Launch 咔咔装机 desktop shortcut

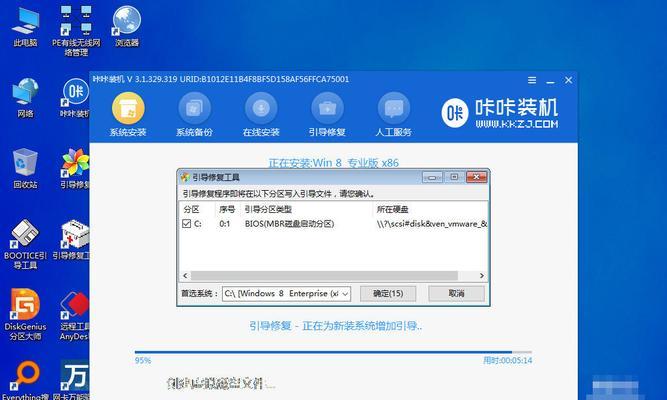point(75,98)
